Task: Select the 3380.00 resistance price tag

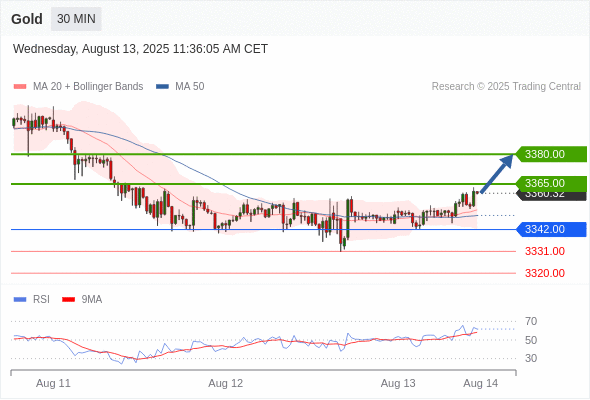Action: click(551, 154)
